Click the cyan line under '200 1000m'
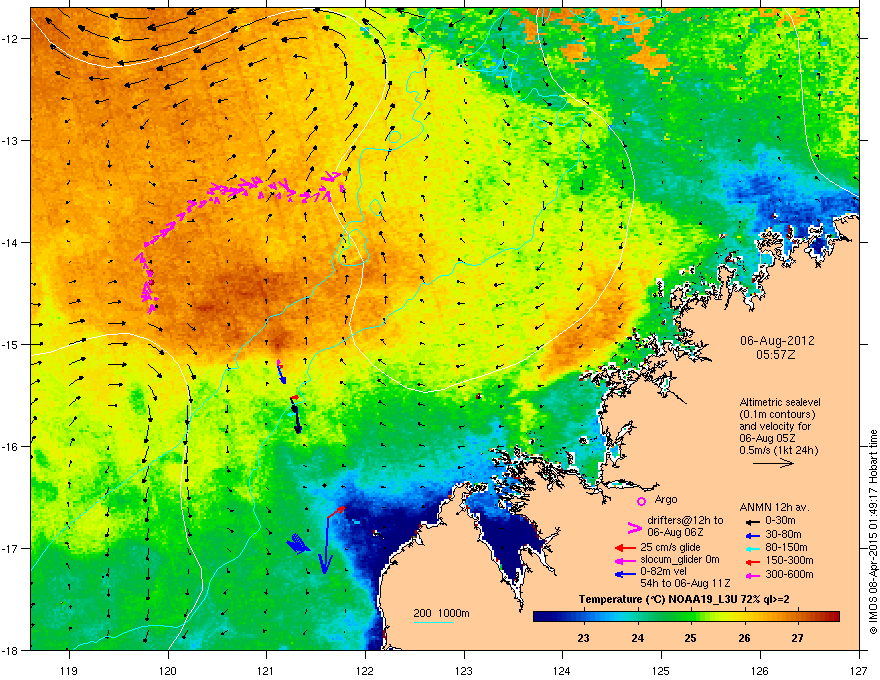The width and height of the screenshot is (880, 680). 434,622
